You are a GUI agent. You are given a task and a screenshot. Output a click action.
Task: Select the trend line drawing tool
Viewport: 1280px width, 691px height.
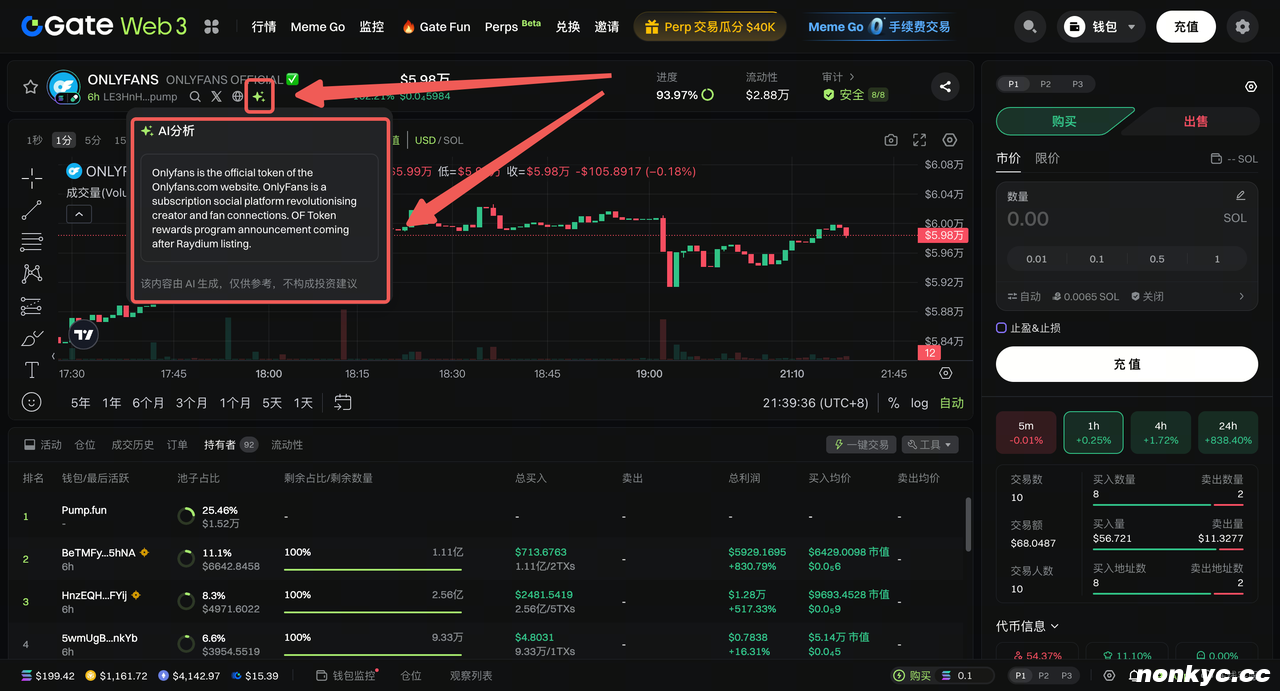[31, 210]
